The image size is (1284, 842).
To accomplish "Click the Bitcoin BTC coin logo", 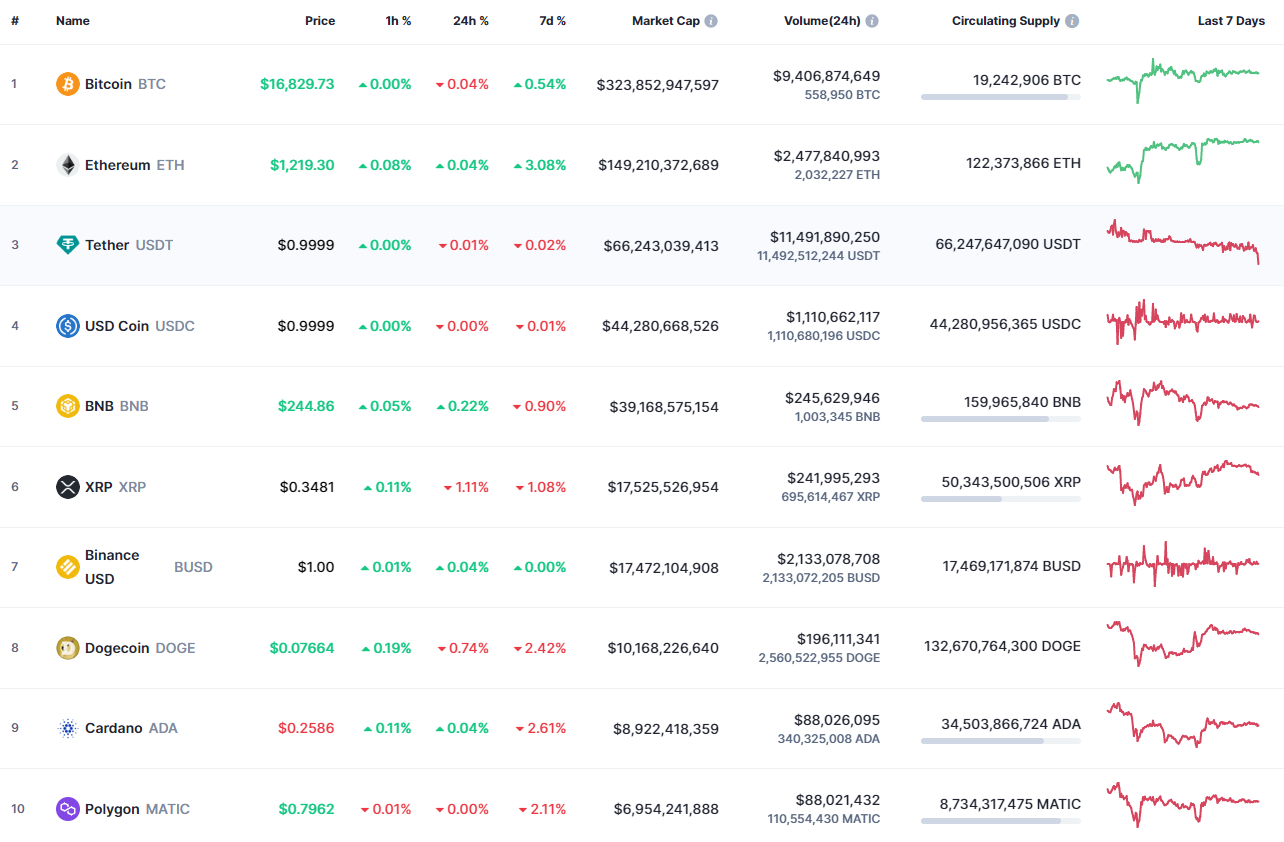I will pos(67,84).
